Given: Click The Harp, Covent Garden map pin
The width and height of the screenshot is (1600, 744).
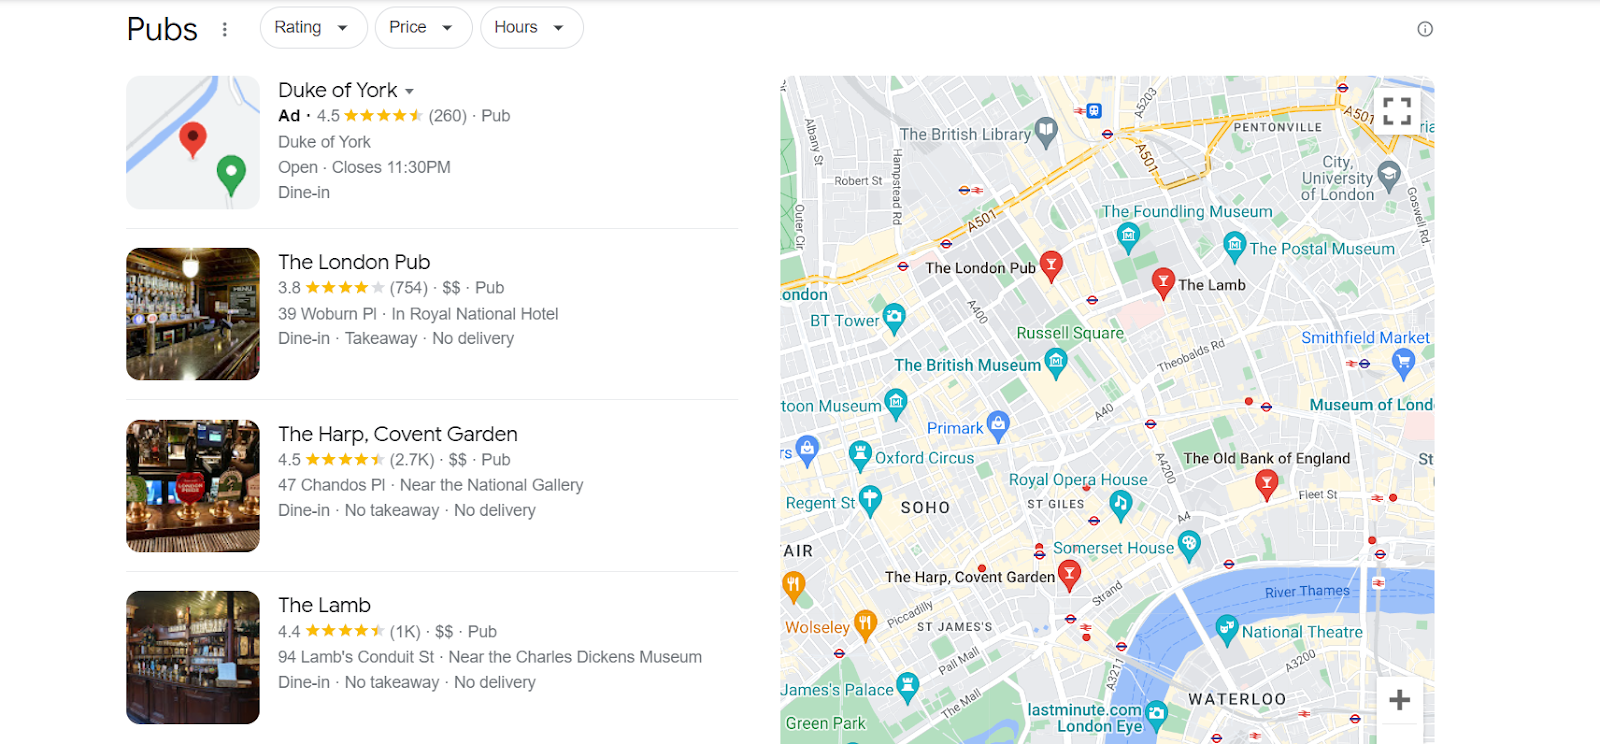Looking at the screenshot, I should coord(1069,575).
